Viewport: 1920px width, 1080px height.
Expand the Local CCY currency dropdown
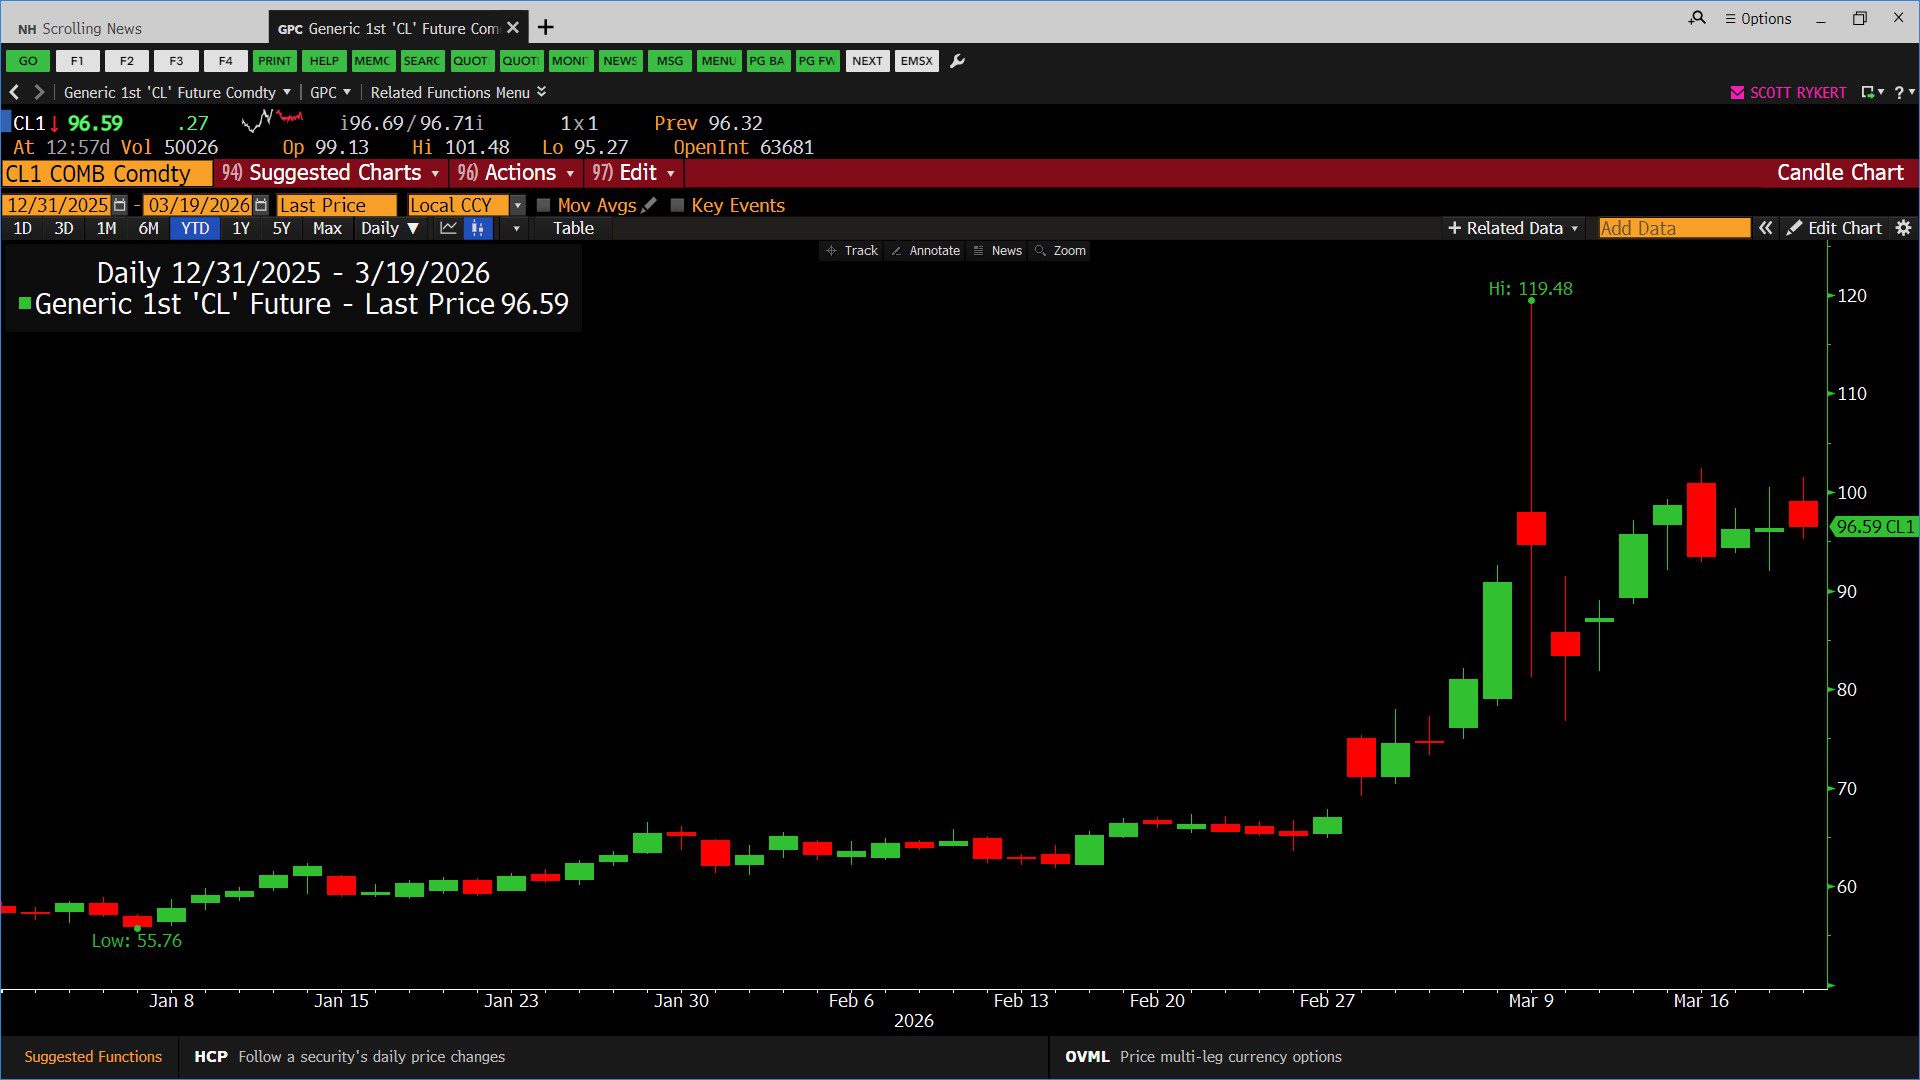pos(517,205)
